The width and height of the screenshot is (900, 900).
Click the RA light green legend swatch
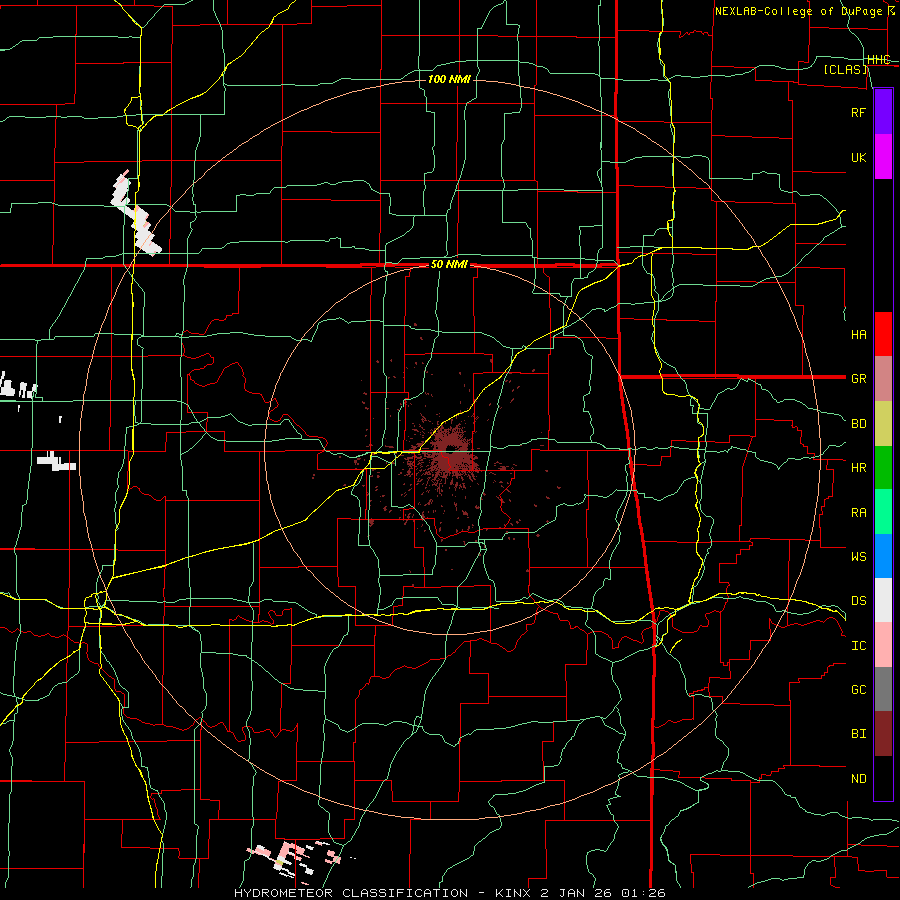pos(883,511)
